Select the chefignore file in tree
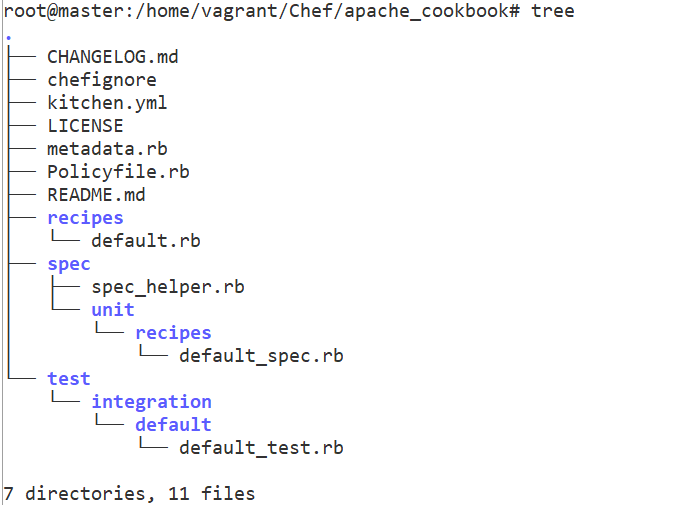The image size is (686, 505). tap(102, 80)
